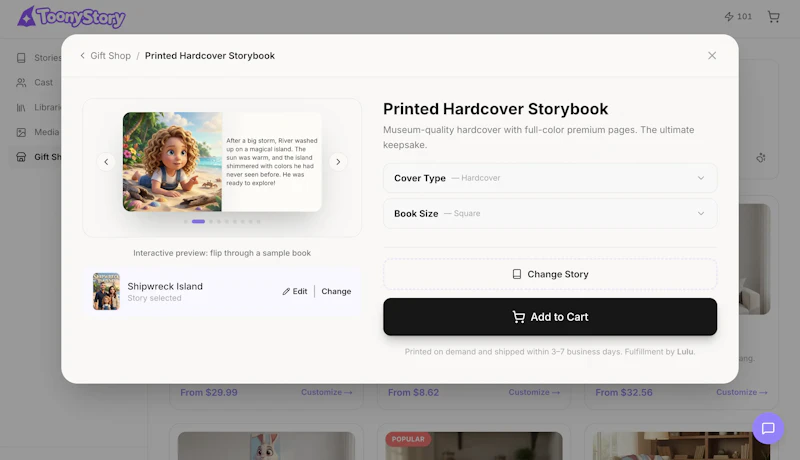Click the Shipwreck Island cover thumbnail

(106, 291)
